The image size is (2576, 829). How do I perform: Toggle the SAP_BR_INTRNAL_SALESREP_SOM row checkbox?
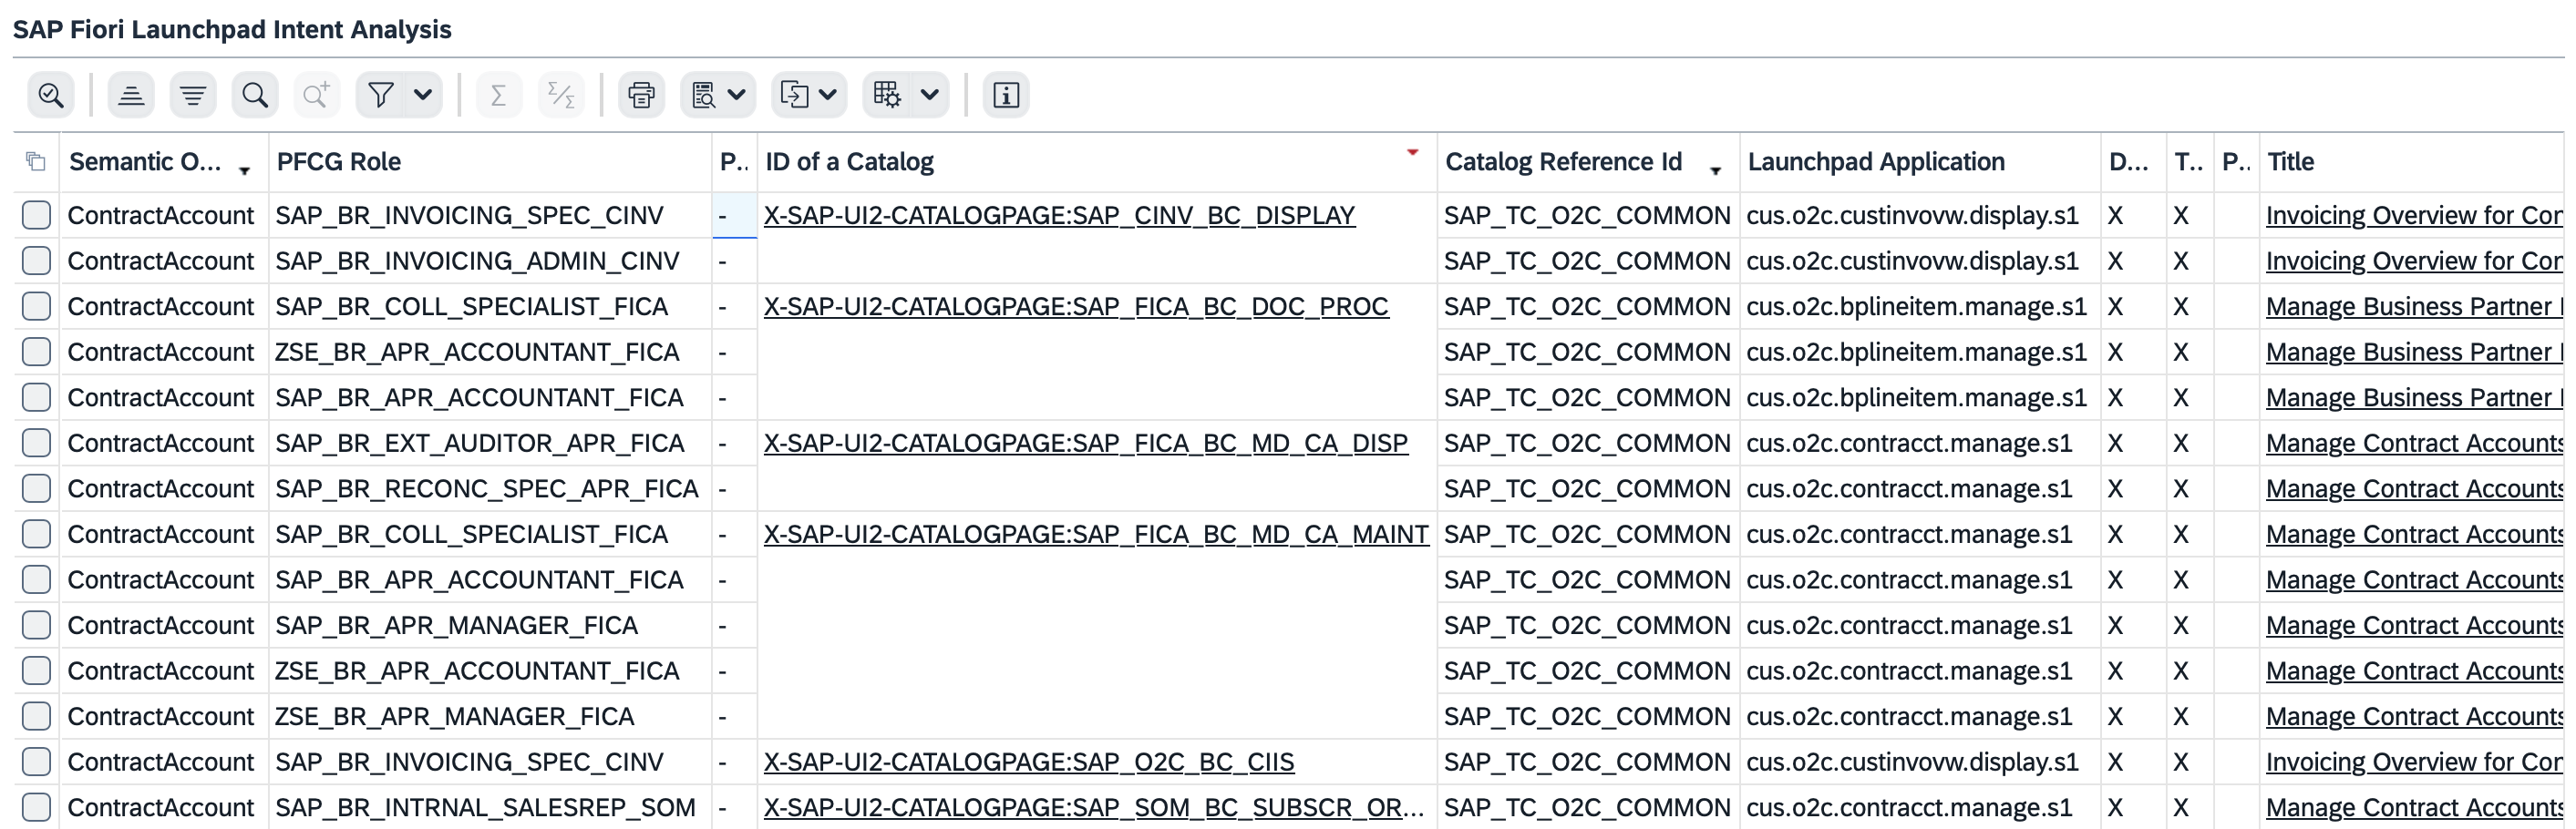[x=37, y=807]
